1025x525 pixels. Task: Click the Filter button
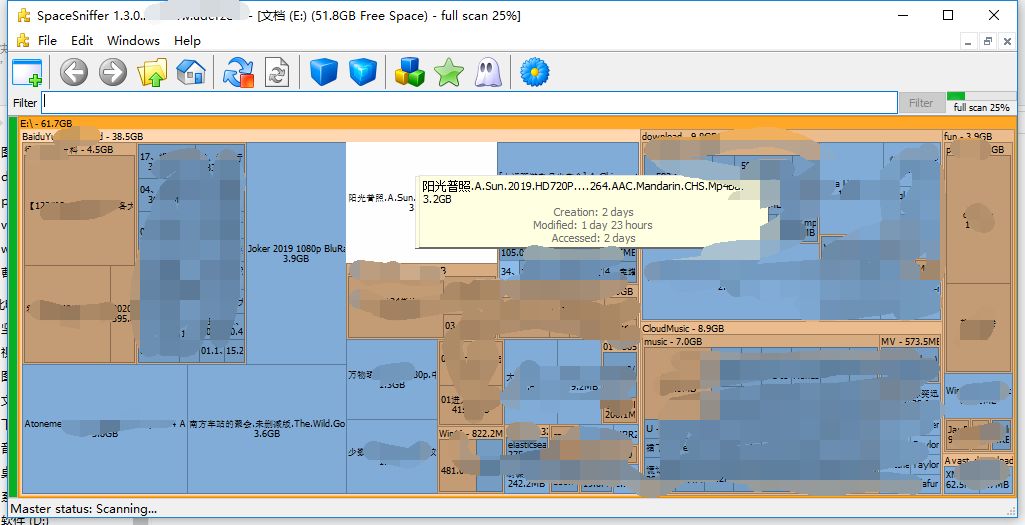point(920,103)
